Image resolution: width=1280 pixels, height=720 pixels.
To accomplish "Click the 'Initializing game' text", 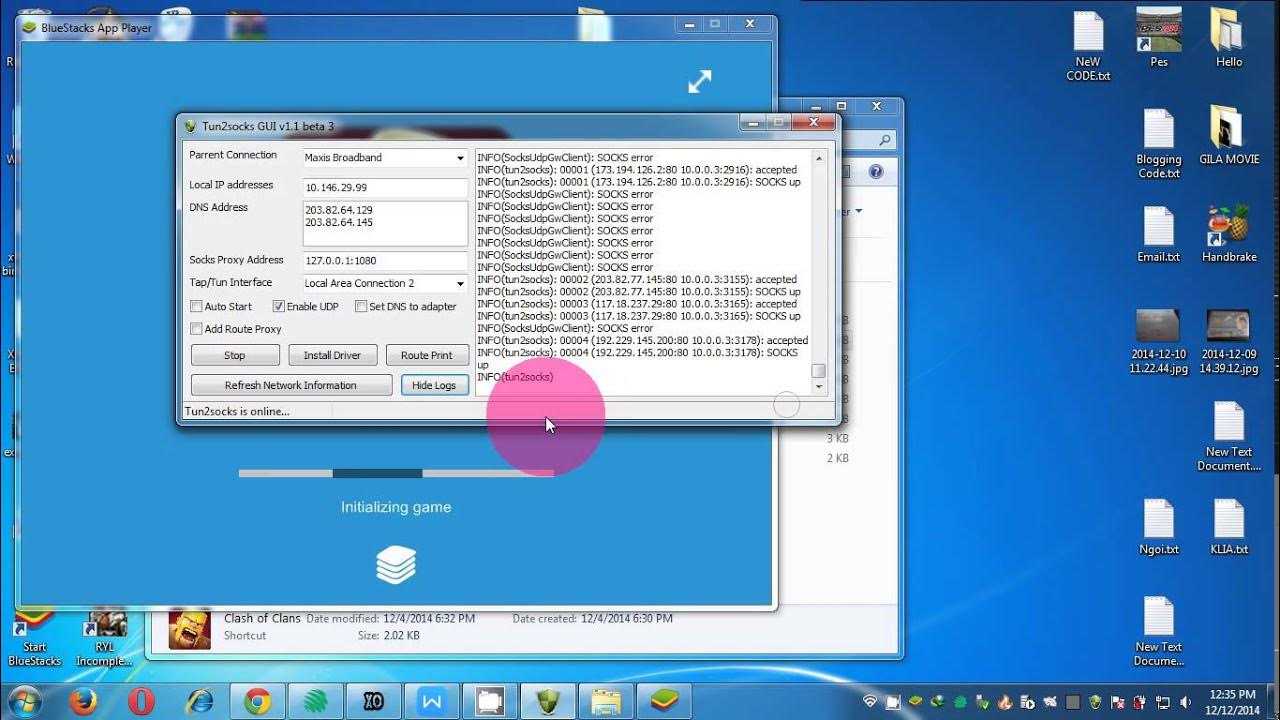I will (x=396, y=507).
